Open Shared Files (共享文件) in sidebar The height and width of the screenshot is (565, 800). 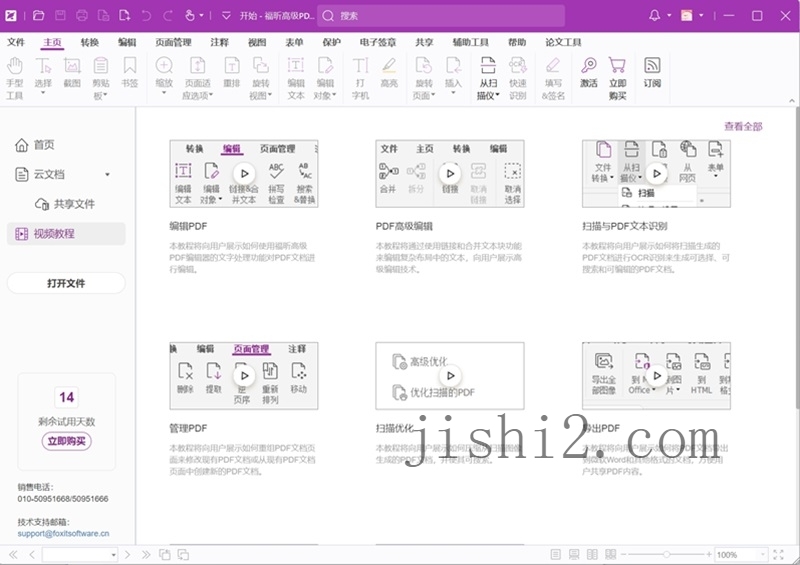tap(65, 204)
